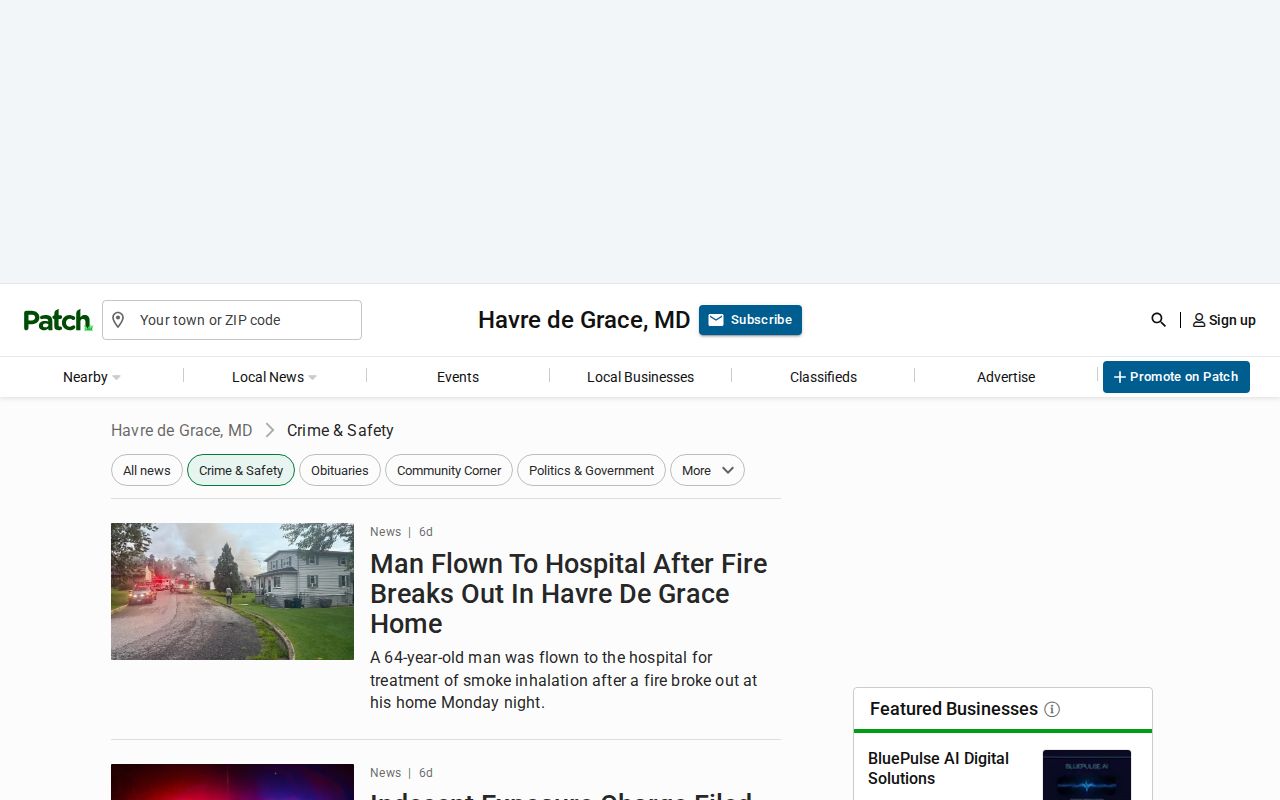Select the Community Corner filter

pyautogui.click(x=449, y=471)
